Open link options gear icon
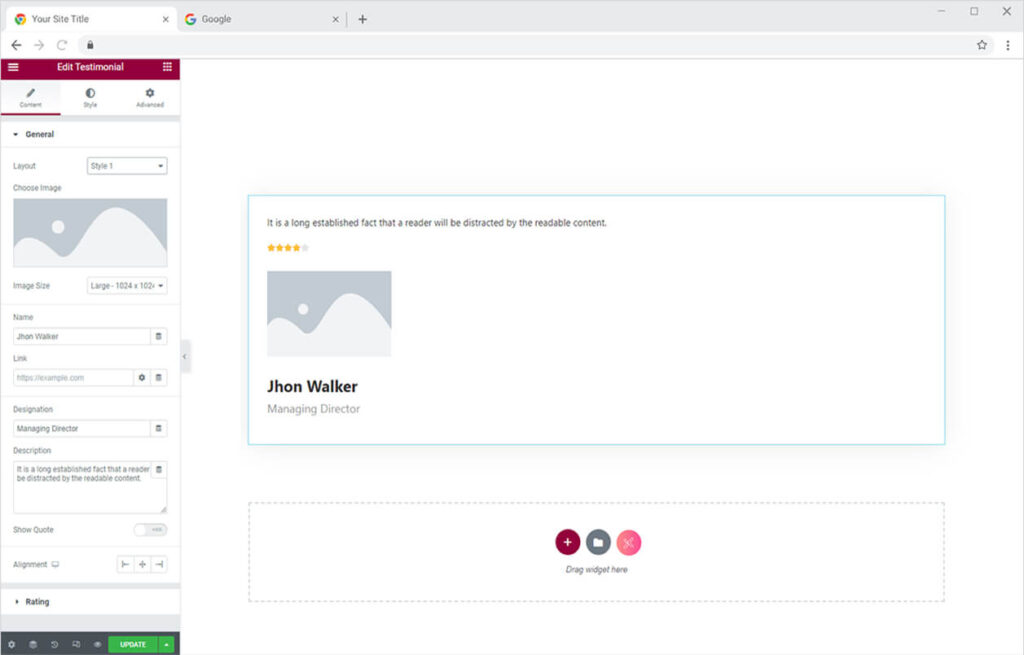The height and width of the screenshot is (655, 1024). click(x=142, y=378)
